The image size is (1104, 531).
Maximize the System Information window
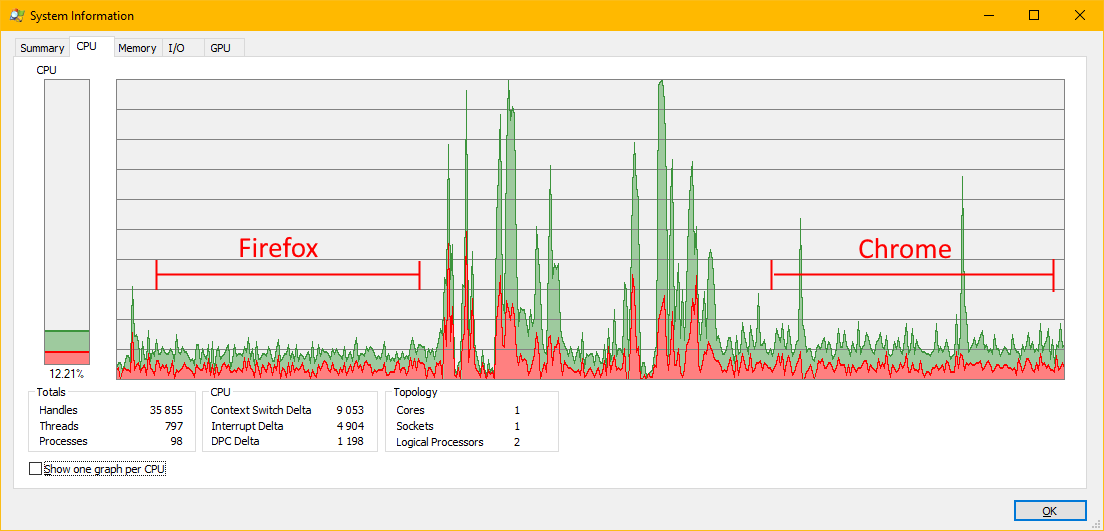(x=1034, y=15)
